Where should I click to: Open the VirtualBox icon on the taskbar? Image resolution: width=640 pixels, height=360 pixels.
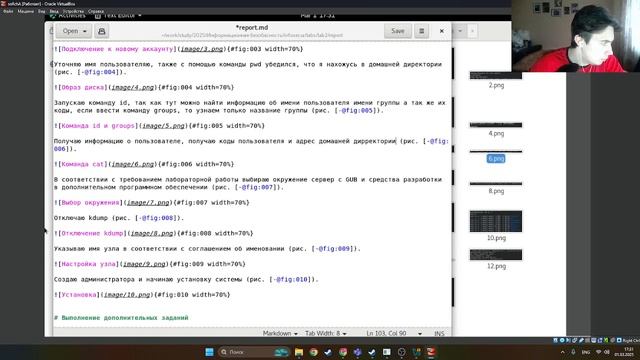click(431, 352)
